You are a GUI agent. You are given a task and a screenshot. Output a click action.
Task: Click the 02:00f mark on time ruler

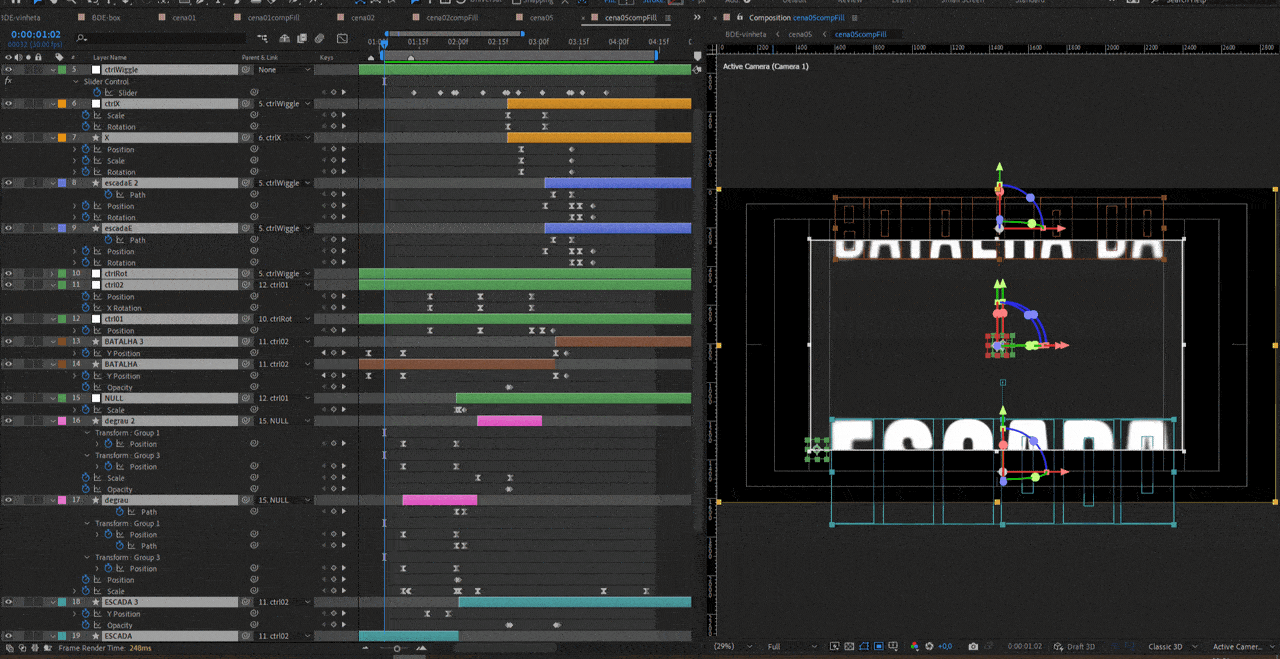(x=458, y=42)
